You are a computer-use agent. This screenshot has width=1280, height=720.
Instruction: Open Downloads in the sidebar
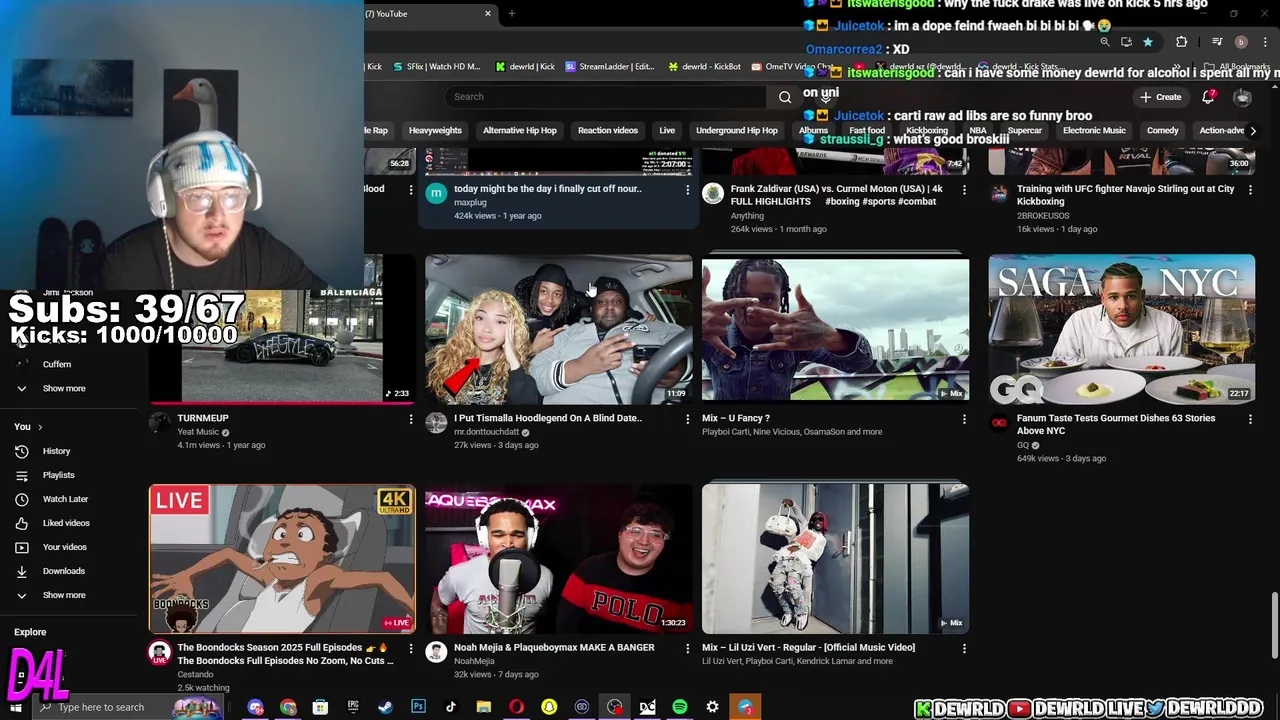pos(63,571)
